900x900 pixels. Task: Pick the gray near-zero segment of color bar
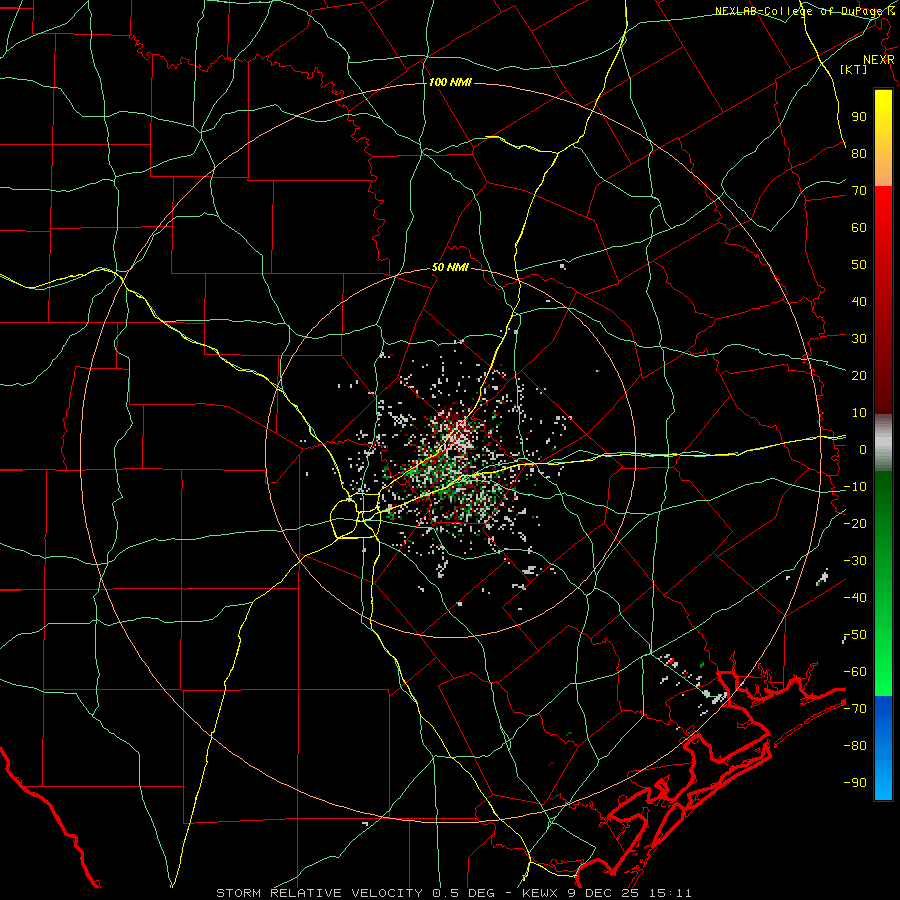883,442
